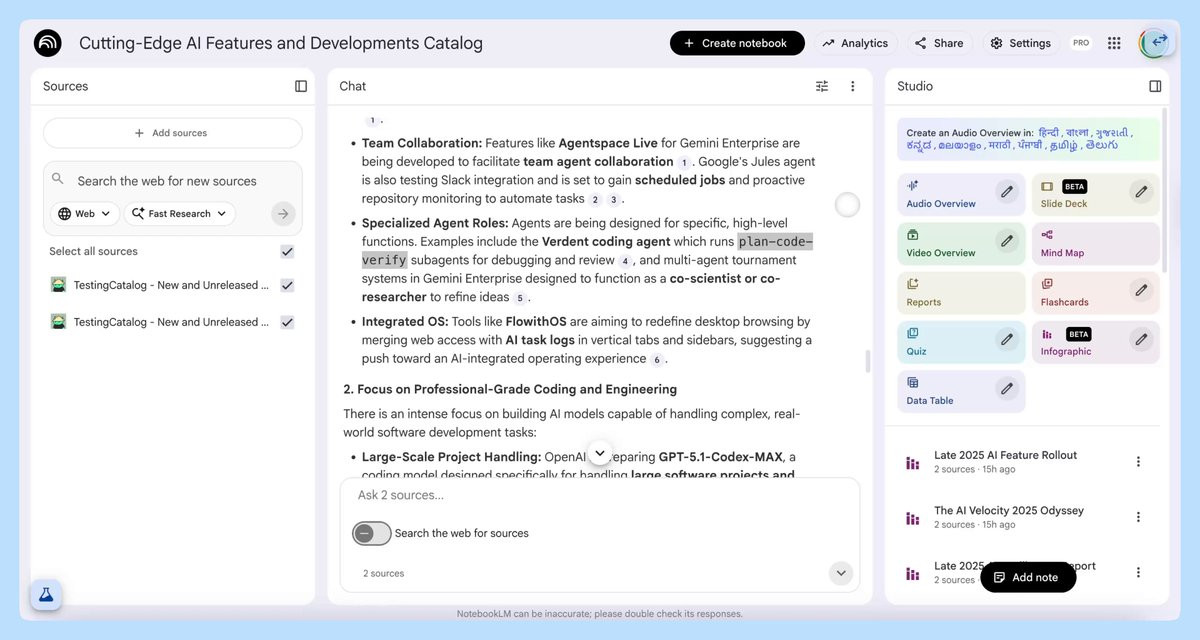Image resolution: width=1200 pixels, height=640 pixels.
Task: Collapse the Sources panel icon
Action: click(x=301, y=86)
